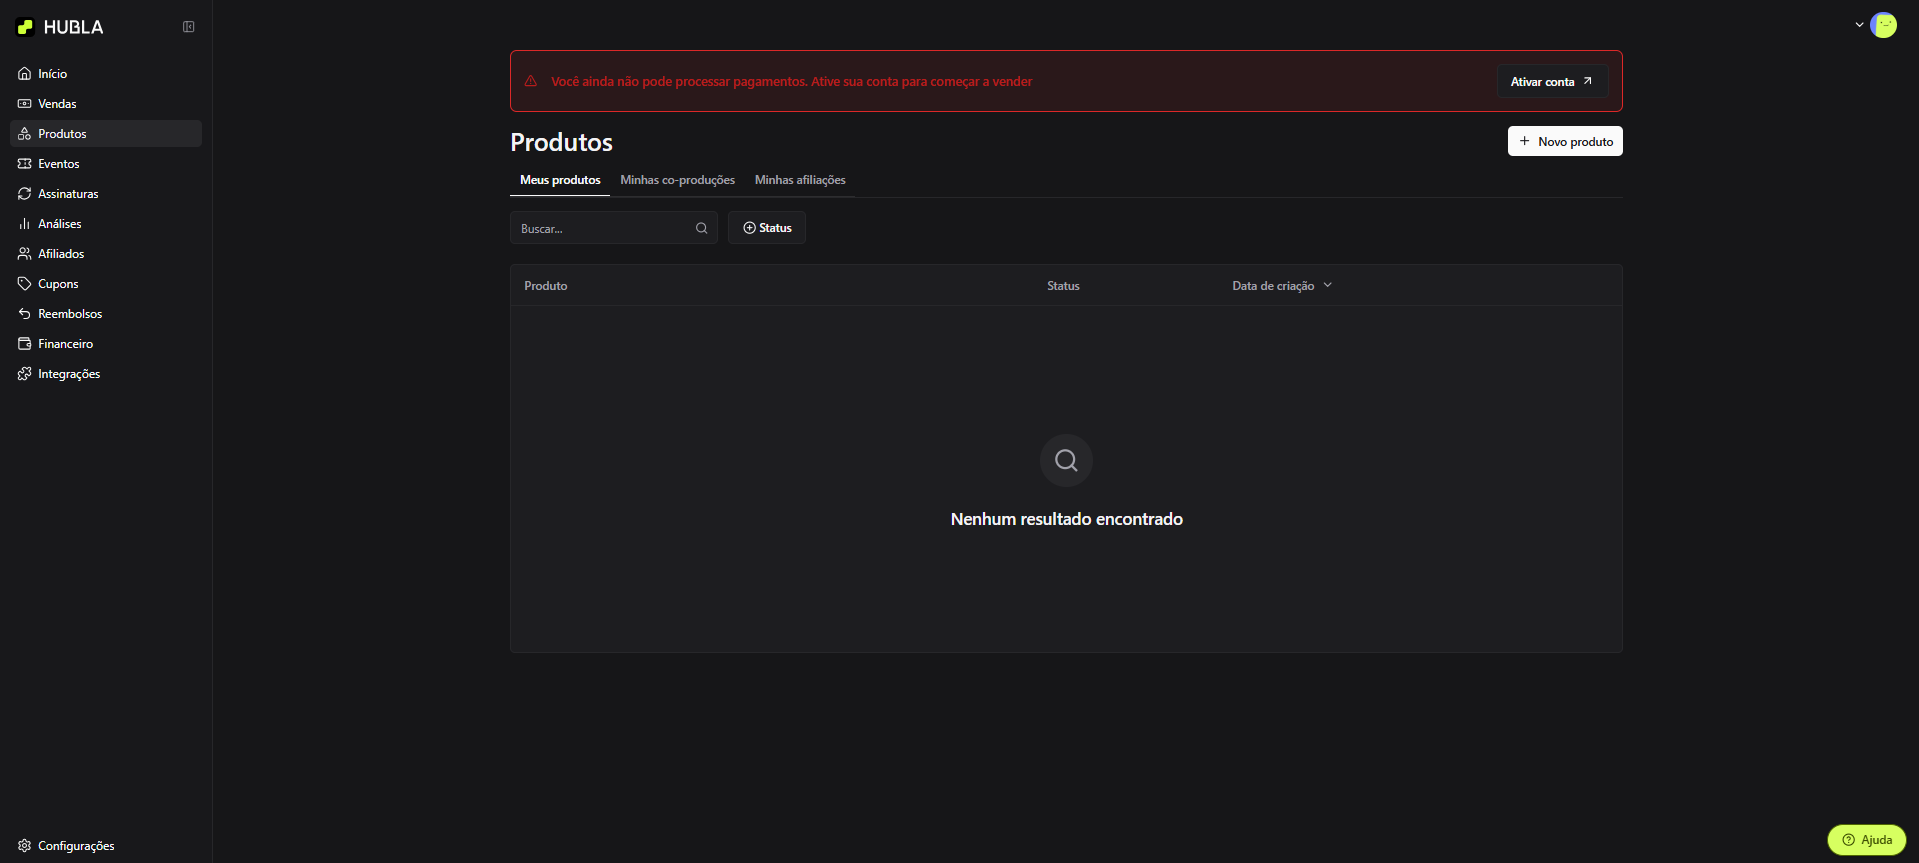Image resolution: width=1919 pixels, height=863 pixels.
Task: Switch to Minhas co-produções tab
Action: point(677,180)
